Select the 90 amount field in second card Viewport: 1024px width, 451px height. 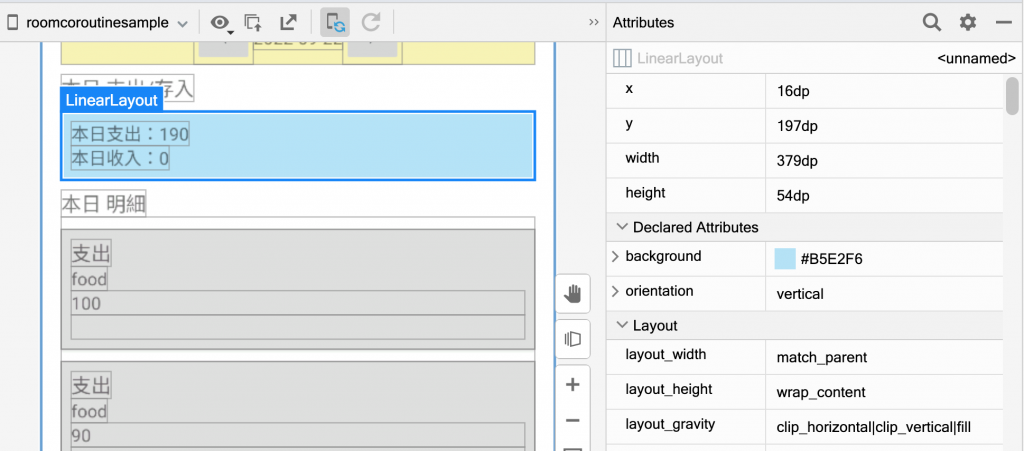point(298,435)
